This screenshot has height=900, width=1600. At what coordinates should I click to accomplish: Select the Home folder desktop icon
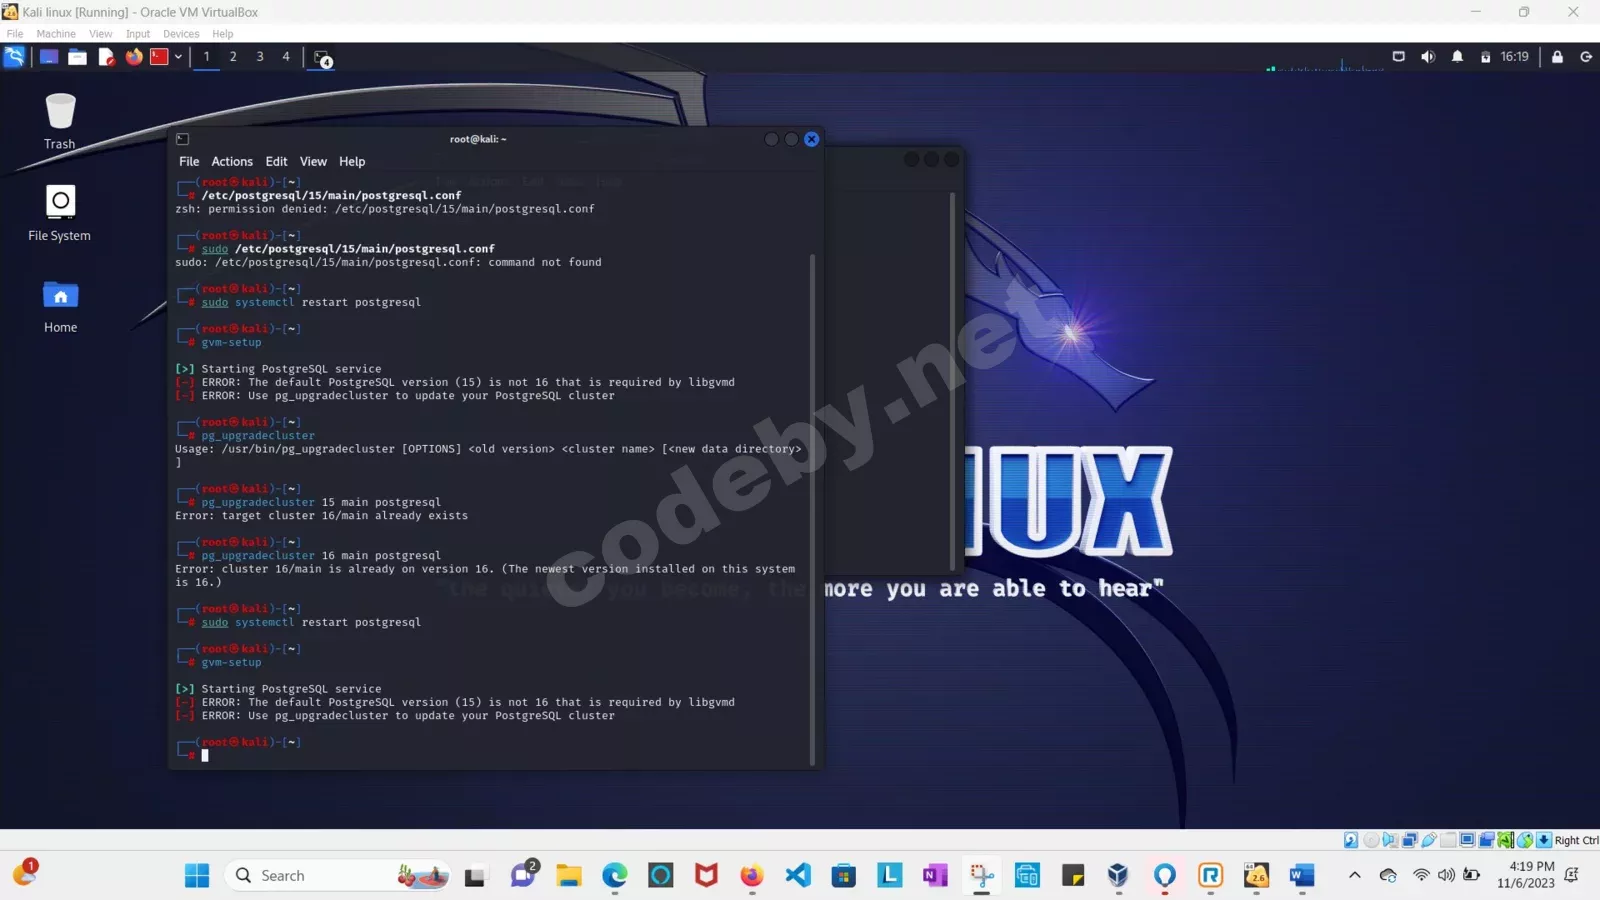(x=60, y=306)
